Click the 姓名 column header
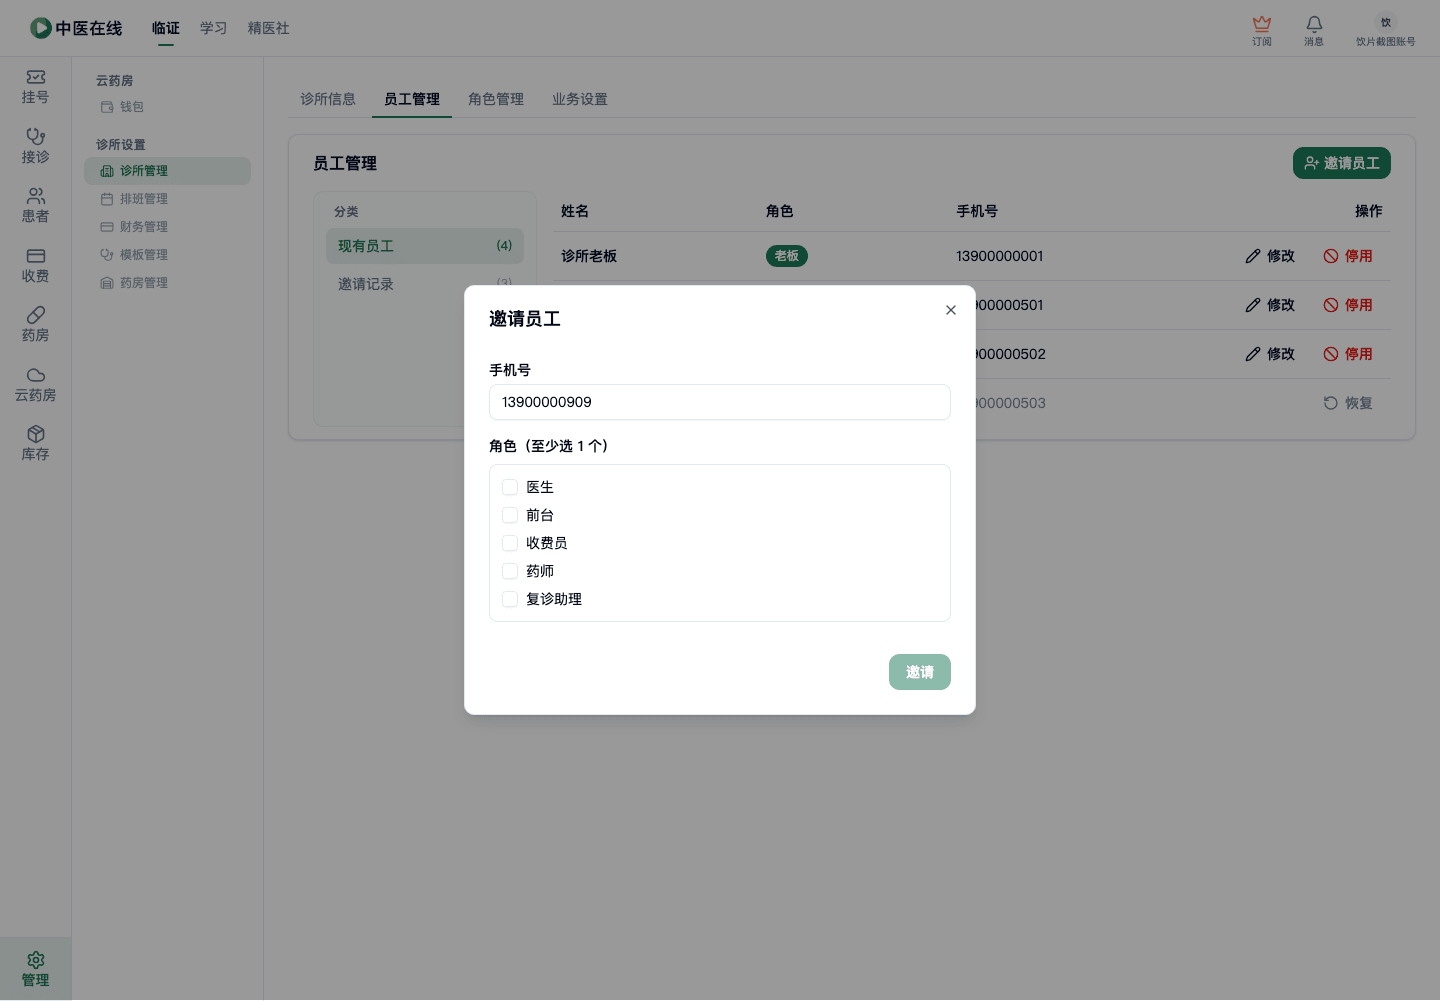1440x1001 pixels. (x=575, y=211)
